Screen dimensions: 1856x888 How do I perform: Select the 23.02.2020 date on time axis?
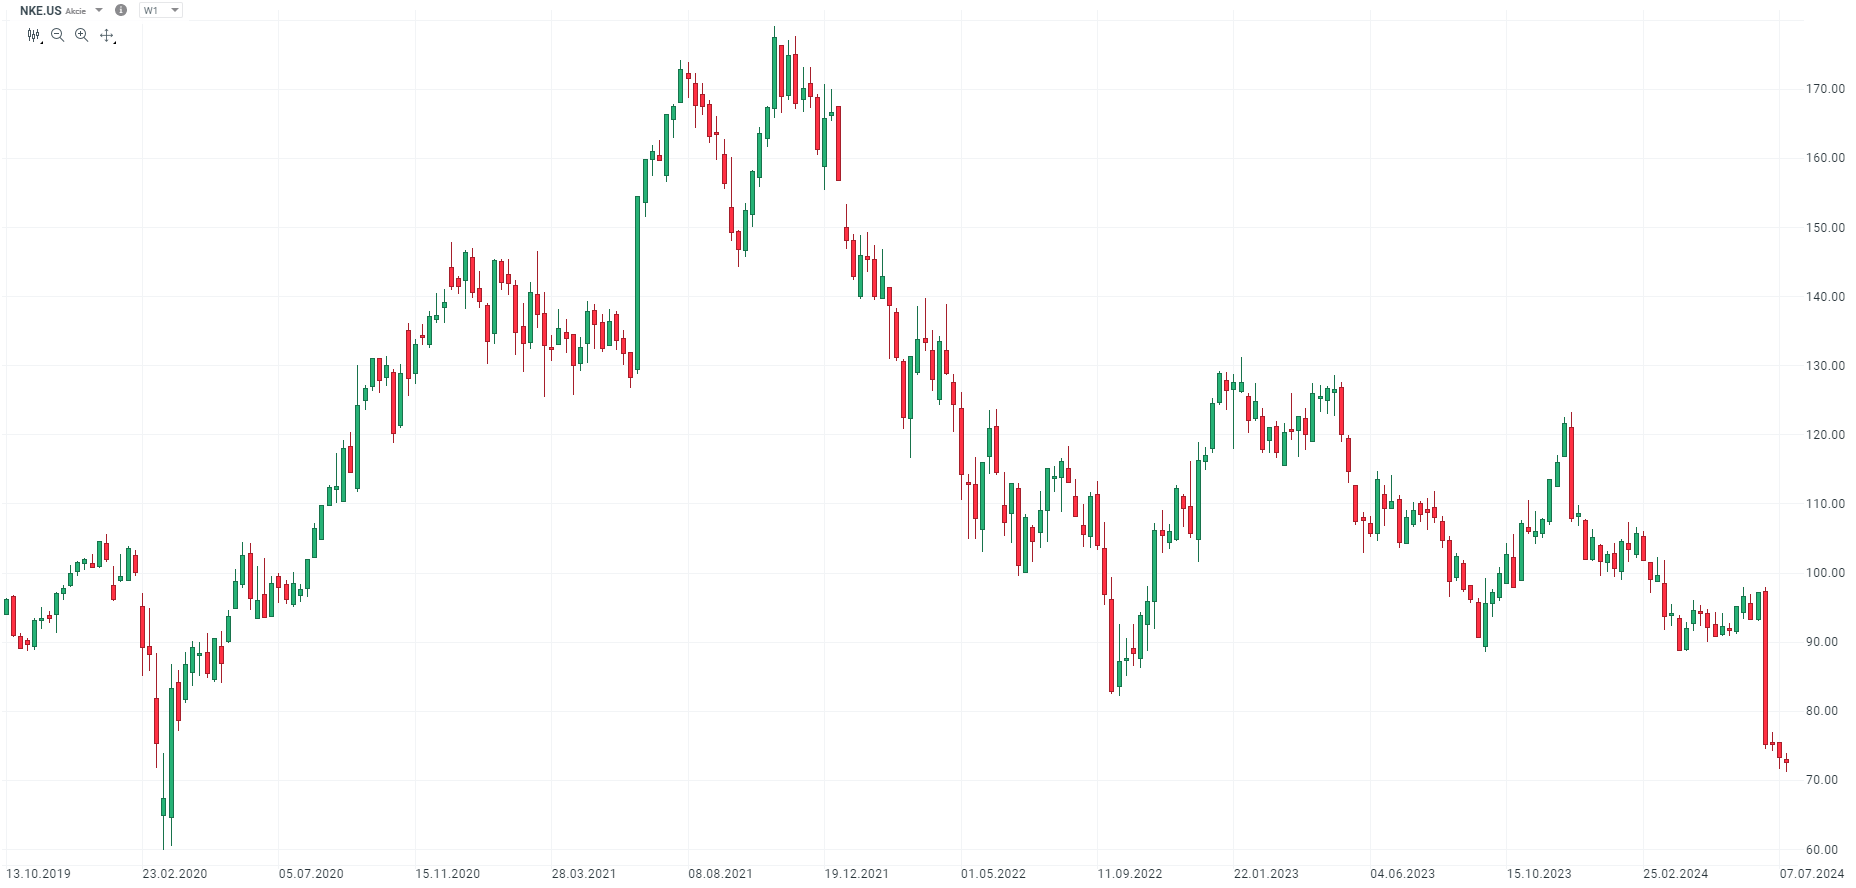175,874
